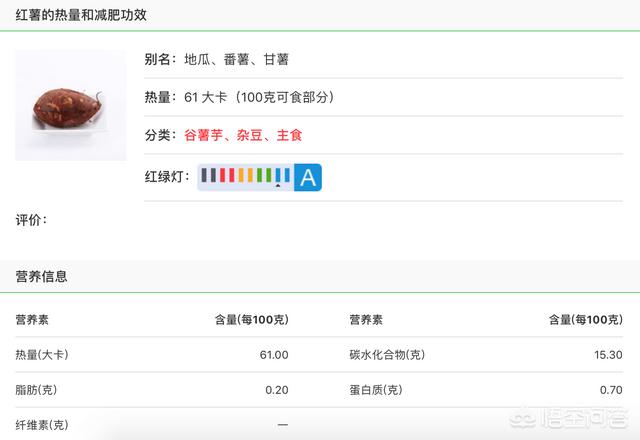
Task: Click the 纤维素(克) nutrient row label
Action: point(41,425)
